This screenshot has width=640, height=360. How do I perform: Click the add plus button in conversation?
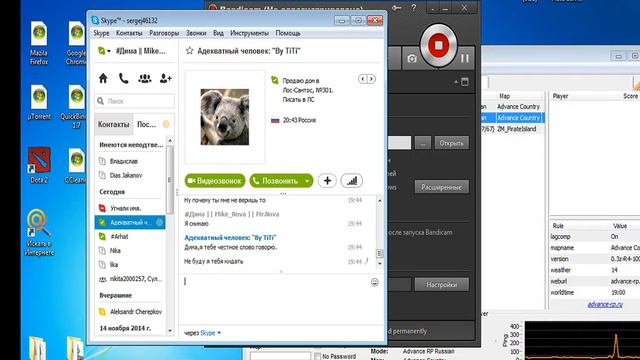(x=327, y=181)
